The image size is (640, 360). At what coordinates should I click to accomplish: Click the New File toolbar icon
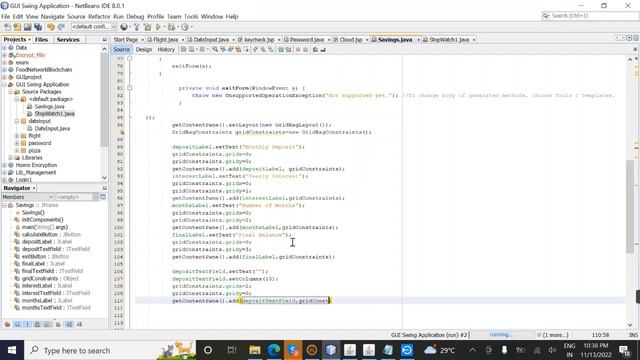[7, 27]
